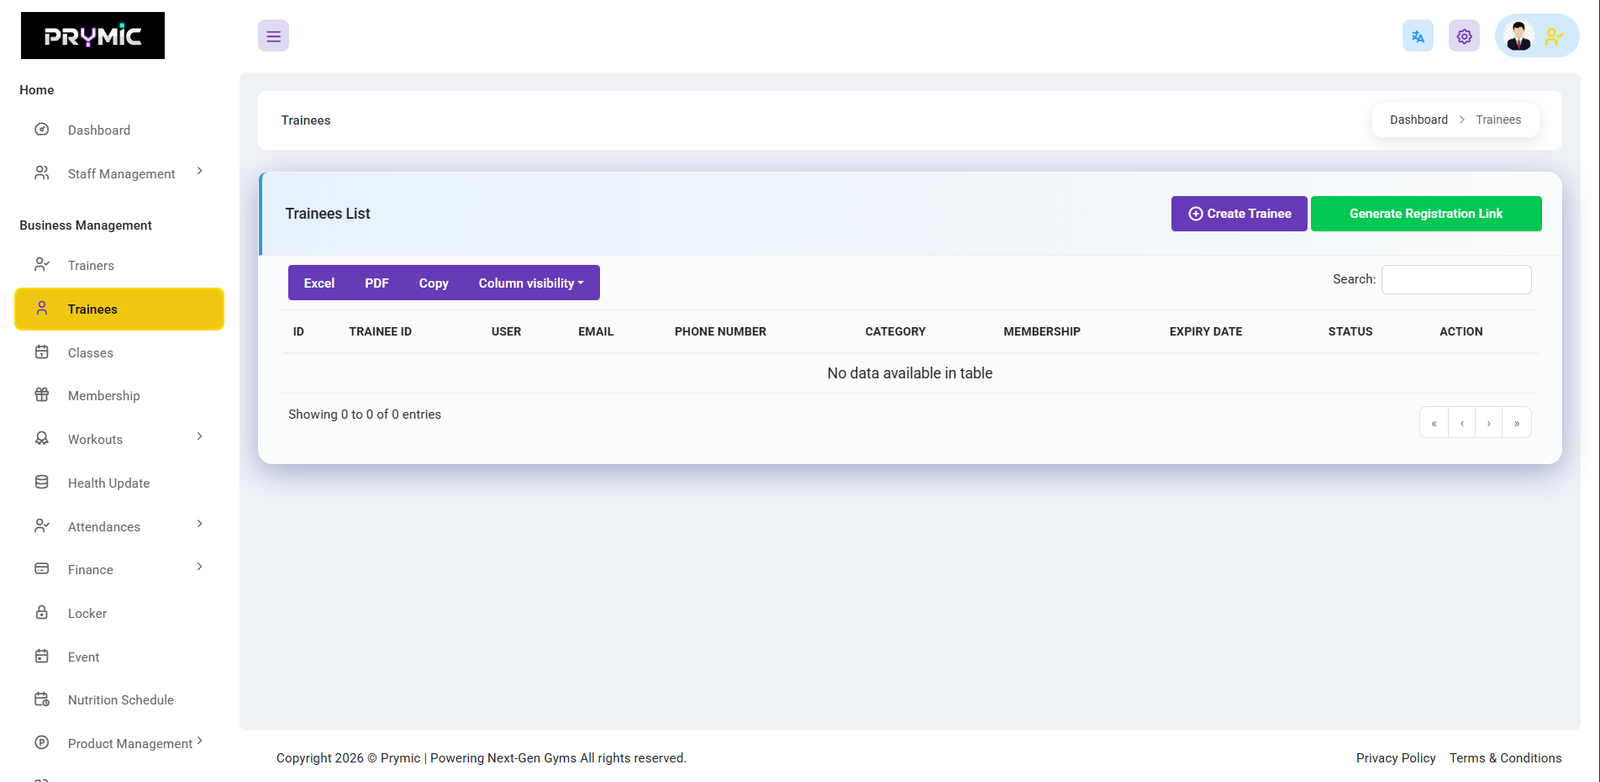Image resolution: width=1600 pixels, height=782 pixels.
Task: Click the Membership gift icon
Action: tap(42, 395)
